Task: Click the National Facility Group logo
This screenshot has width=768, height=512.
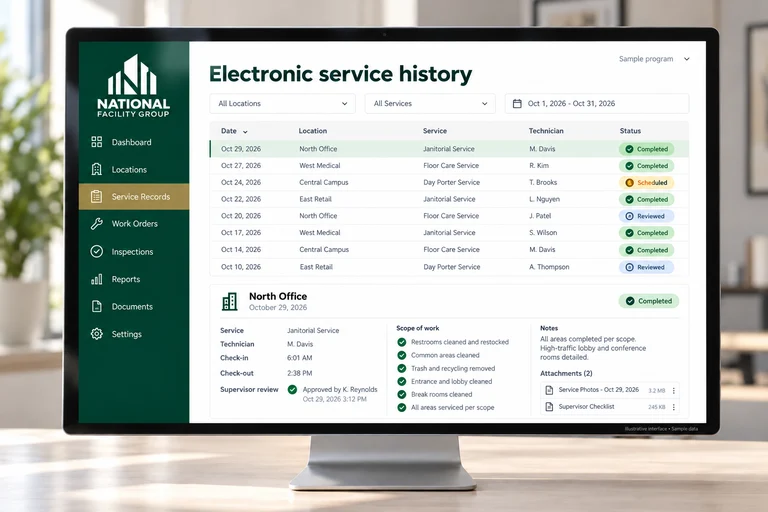Action: [x=133, y=86]
